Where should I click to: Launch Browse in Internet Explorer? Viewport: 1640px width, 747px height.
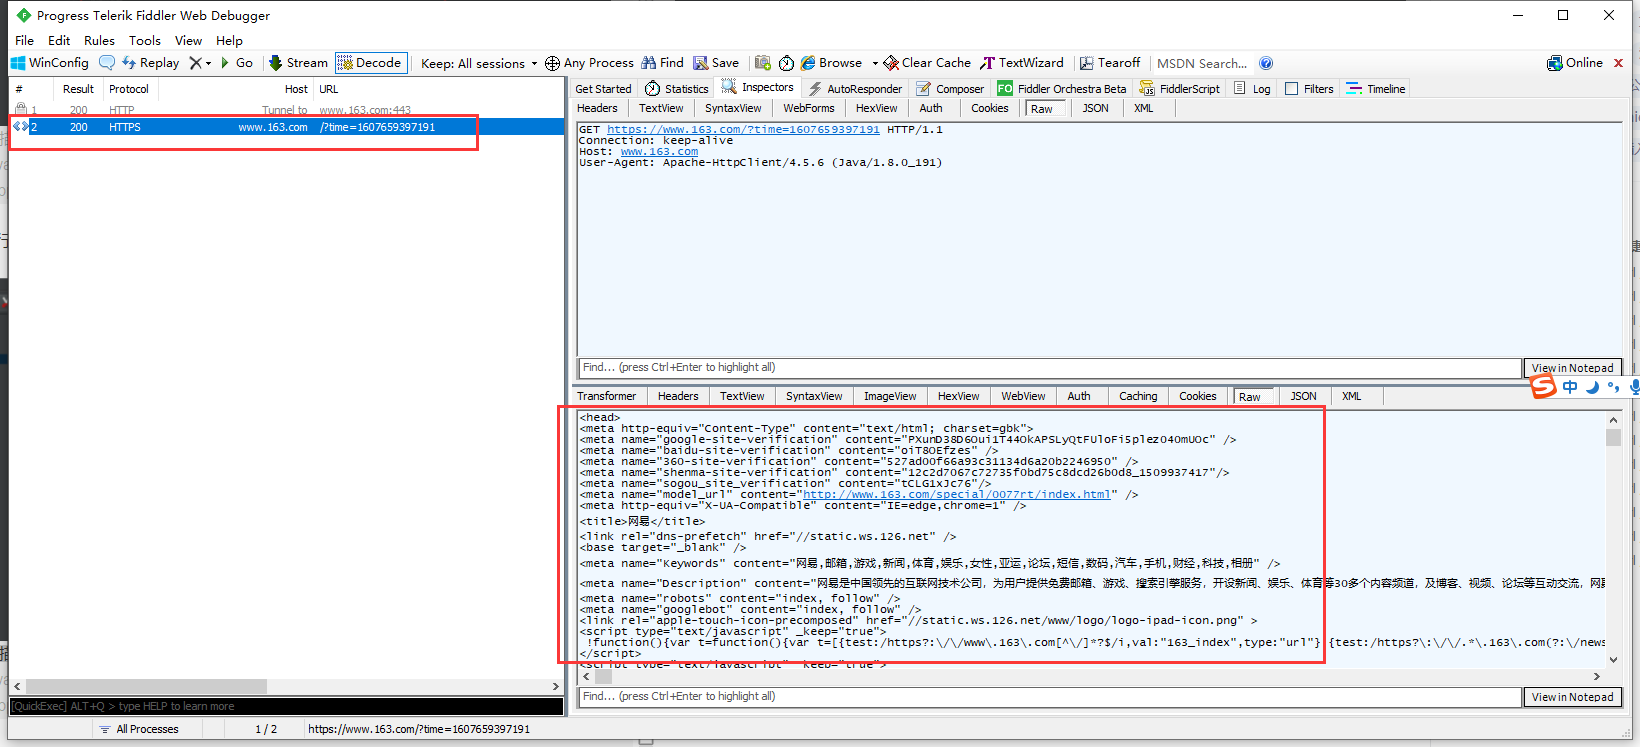coord(832,63)
